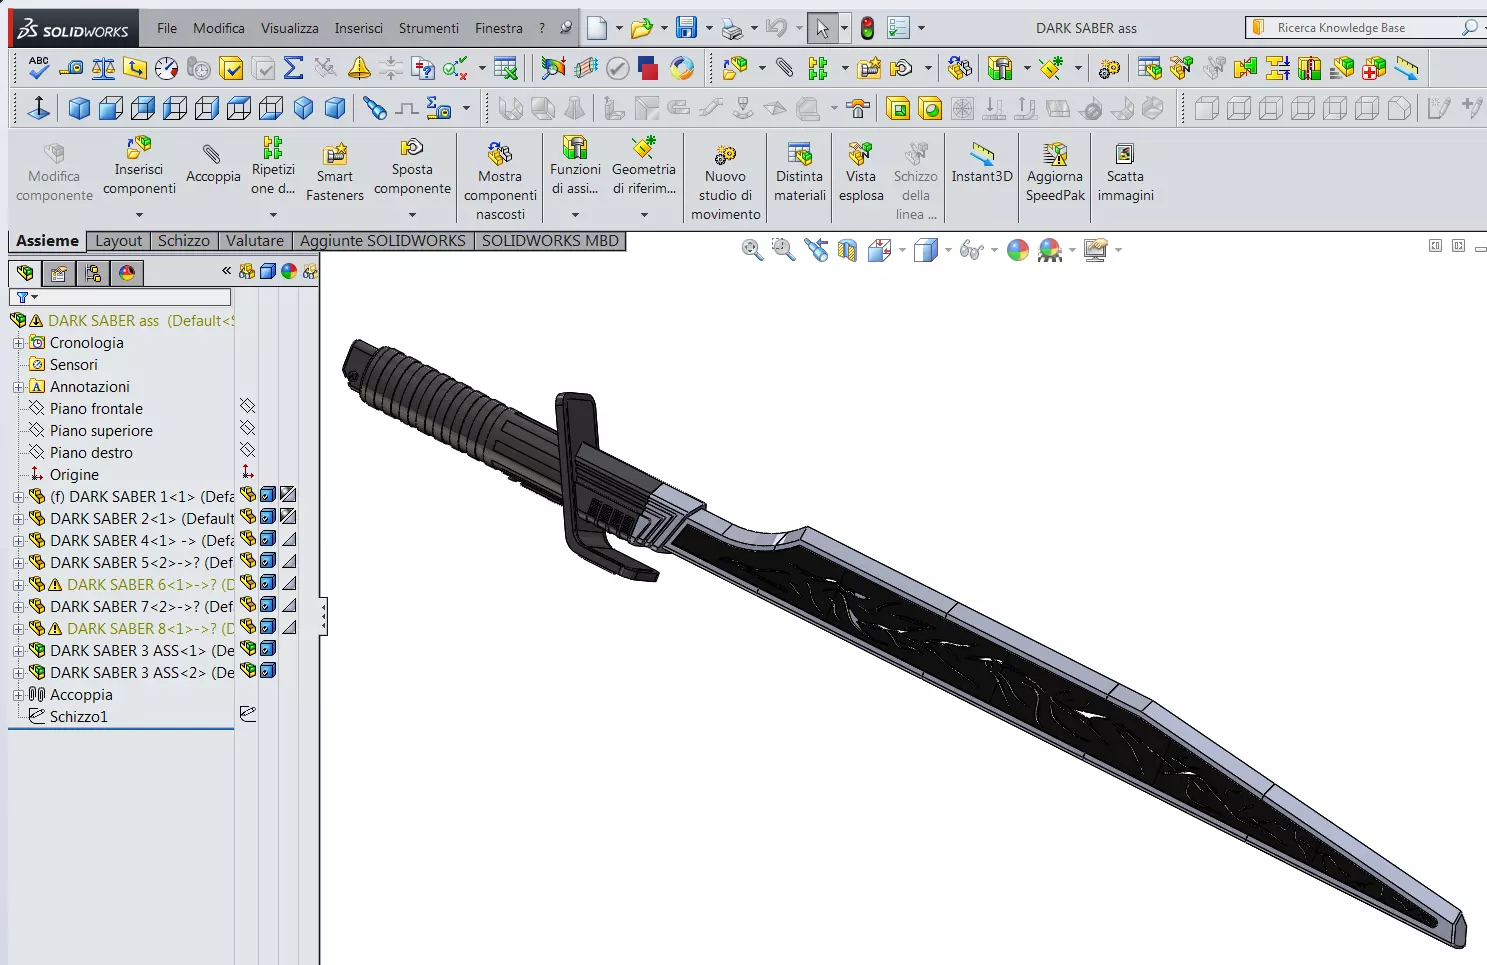Image resolution: width=1487 pixels, height=965 pixels.
Task: Click the Sigma equations icon
Action: [x=293, y=68]
